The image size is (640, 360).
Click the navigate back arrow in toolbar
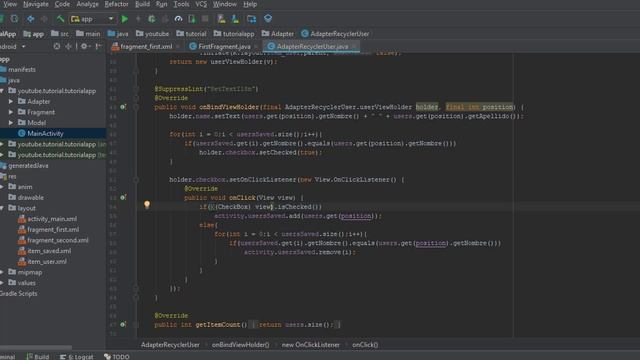coord(31,19)
